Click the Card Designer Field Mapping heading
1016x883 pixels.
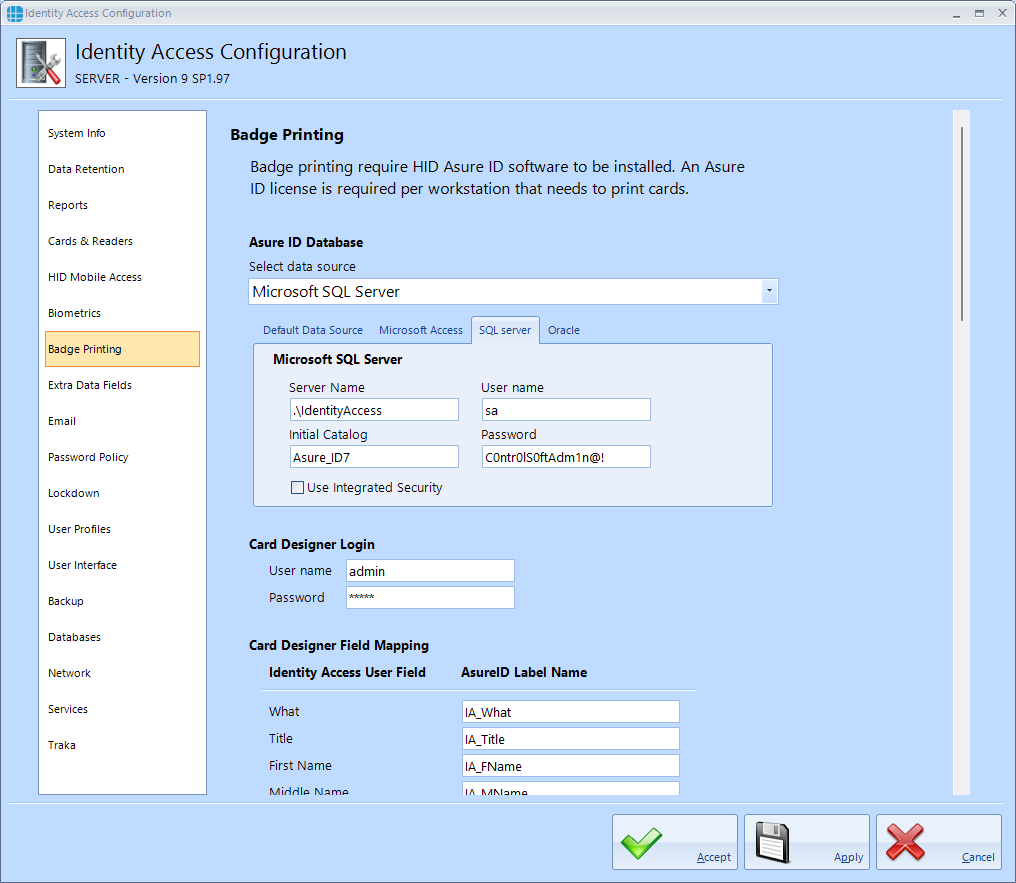[339, 645]
